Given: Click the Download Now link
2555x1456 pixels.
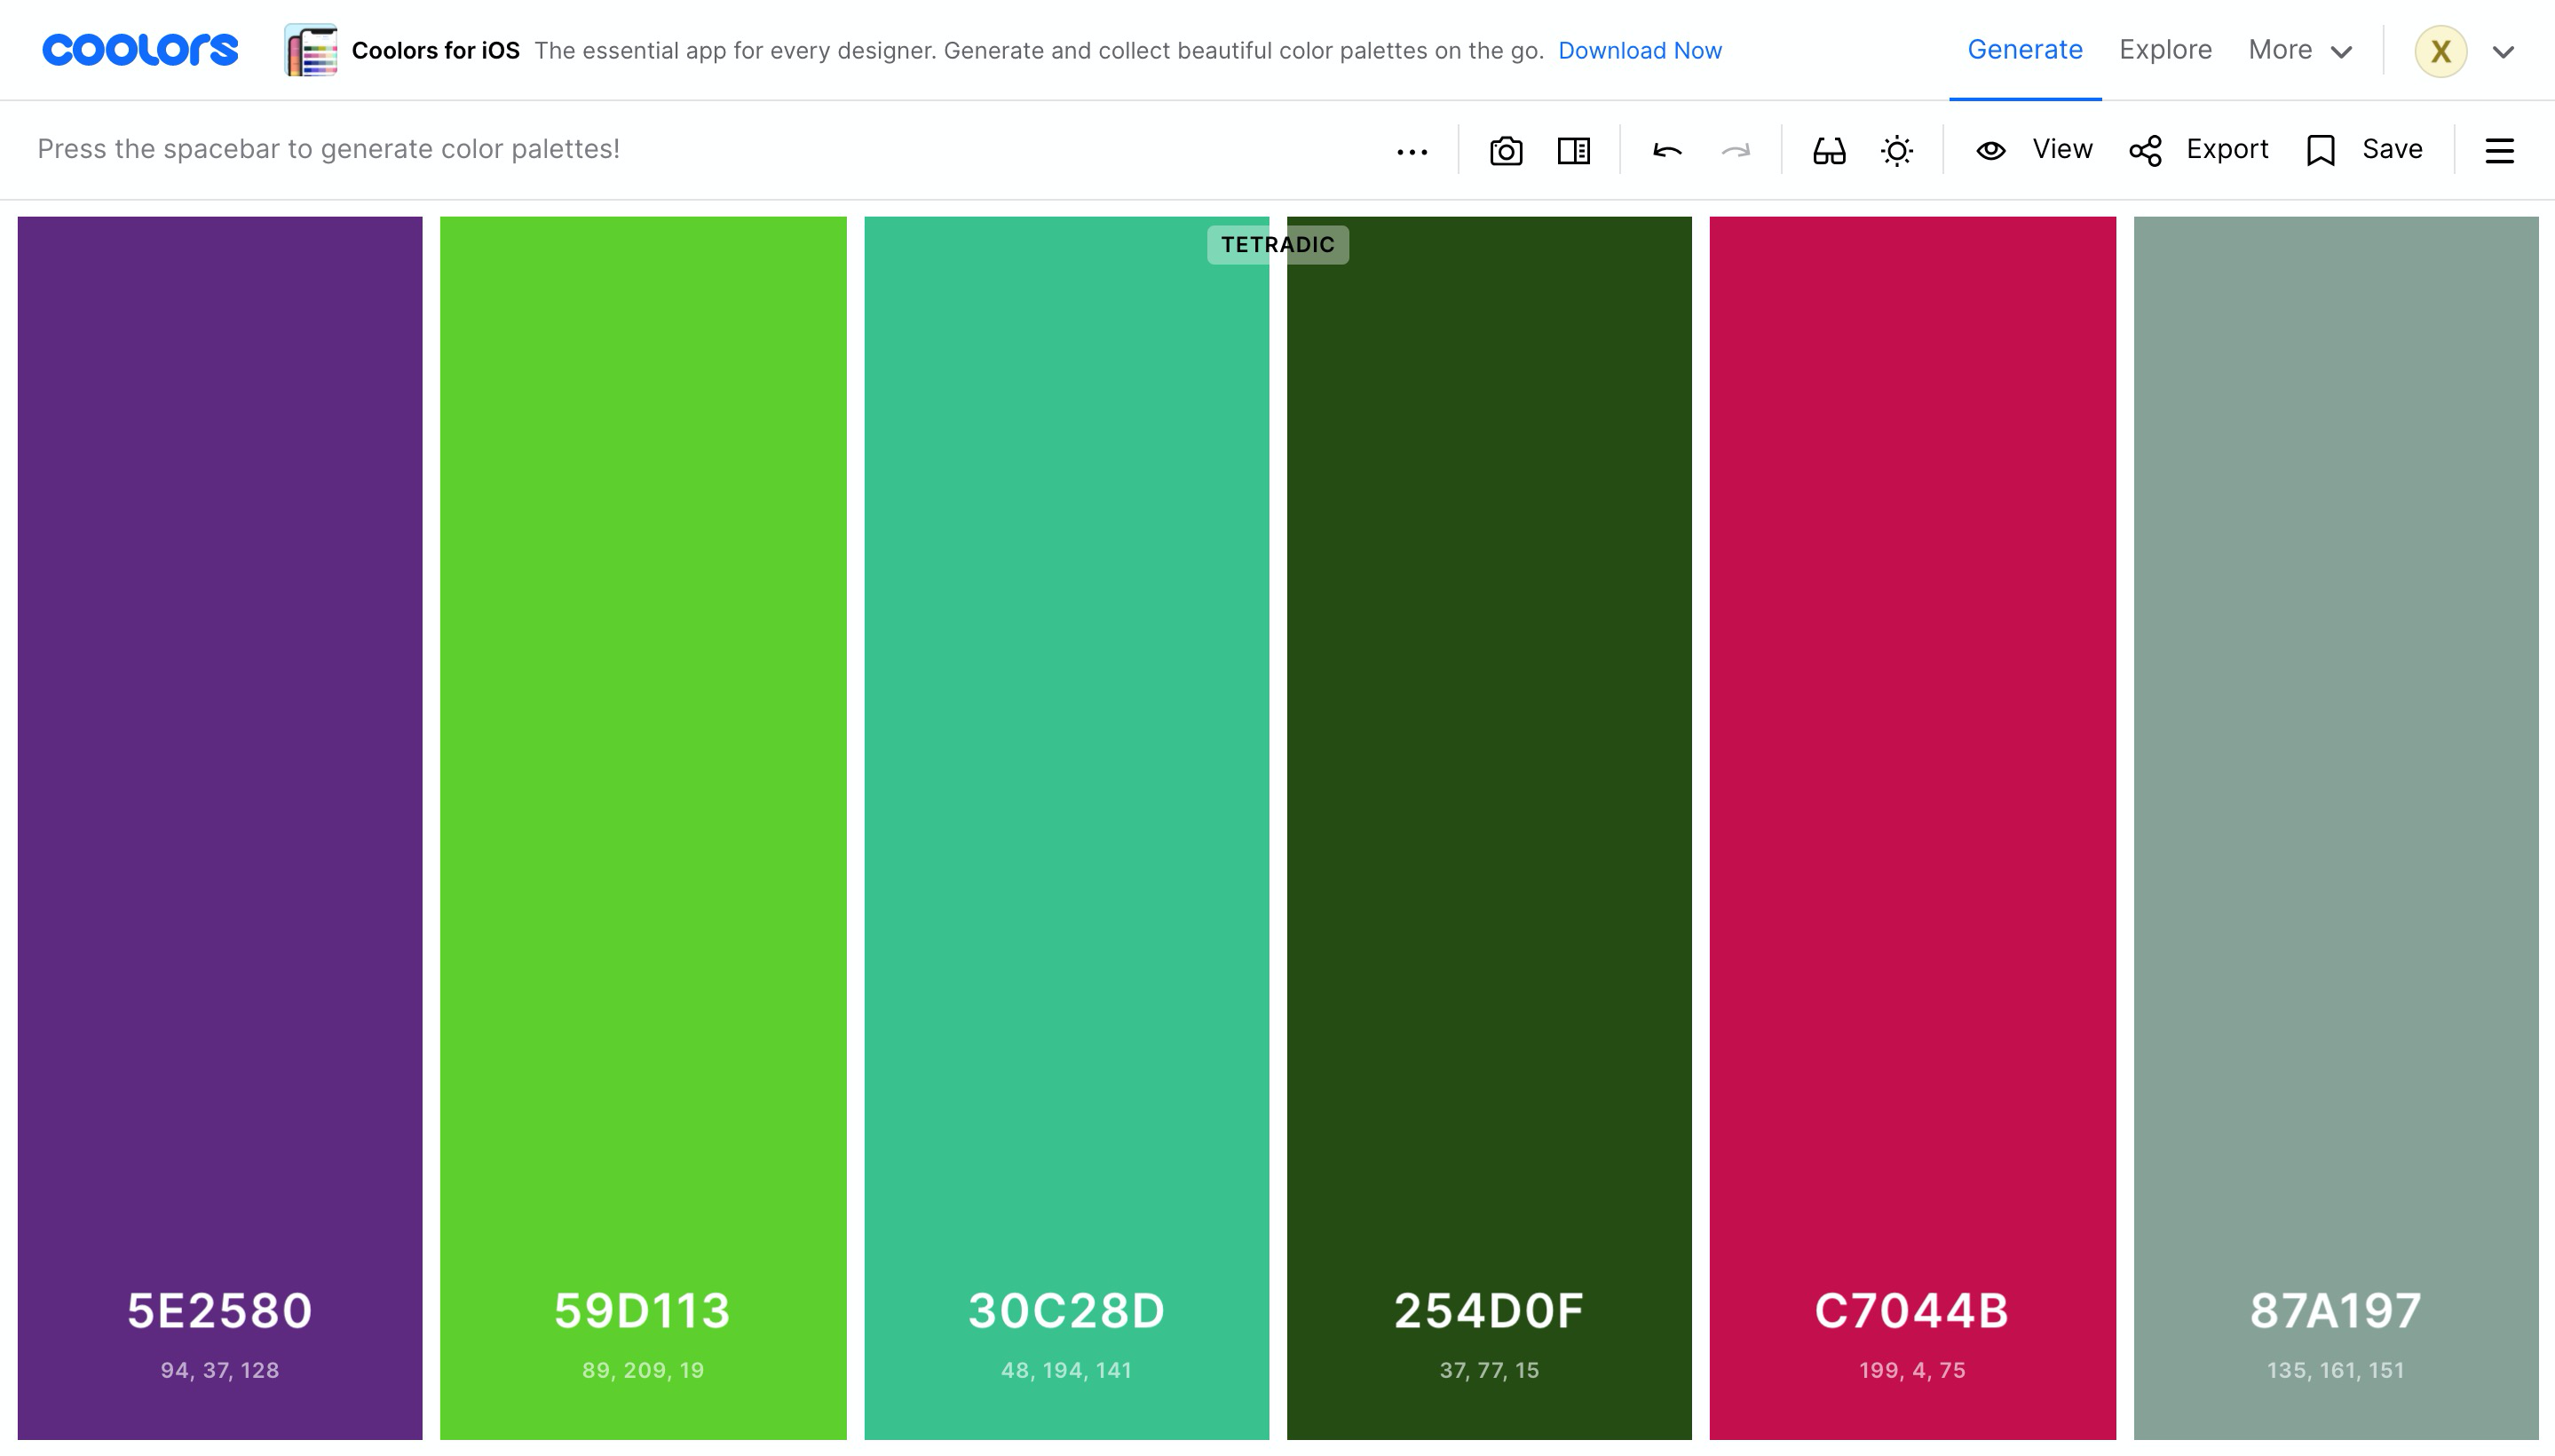Looking at the screenshot, I should [x=1639, y=51].
